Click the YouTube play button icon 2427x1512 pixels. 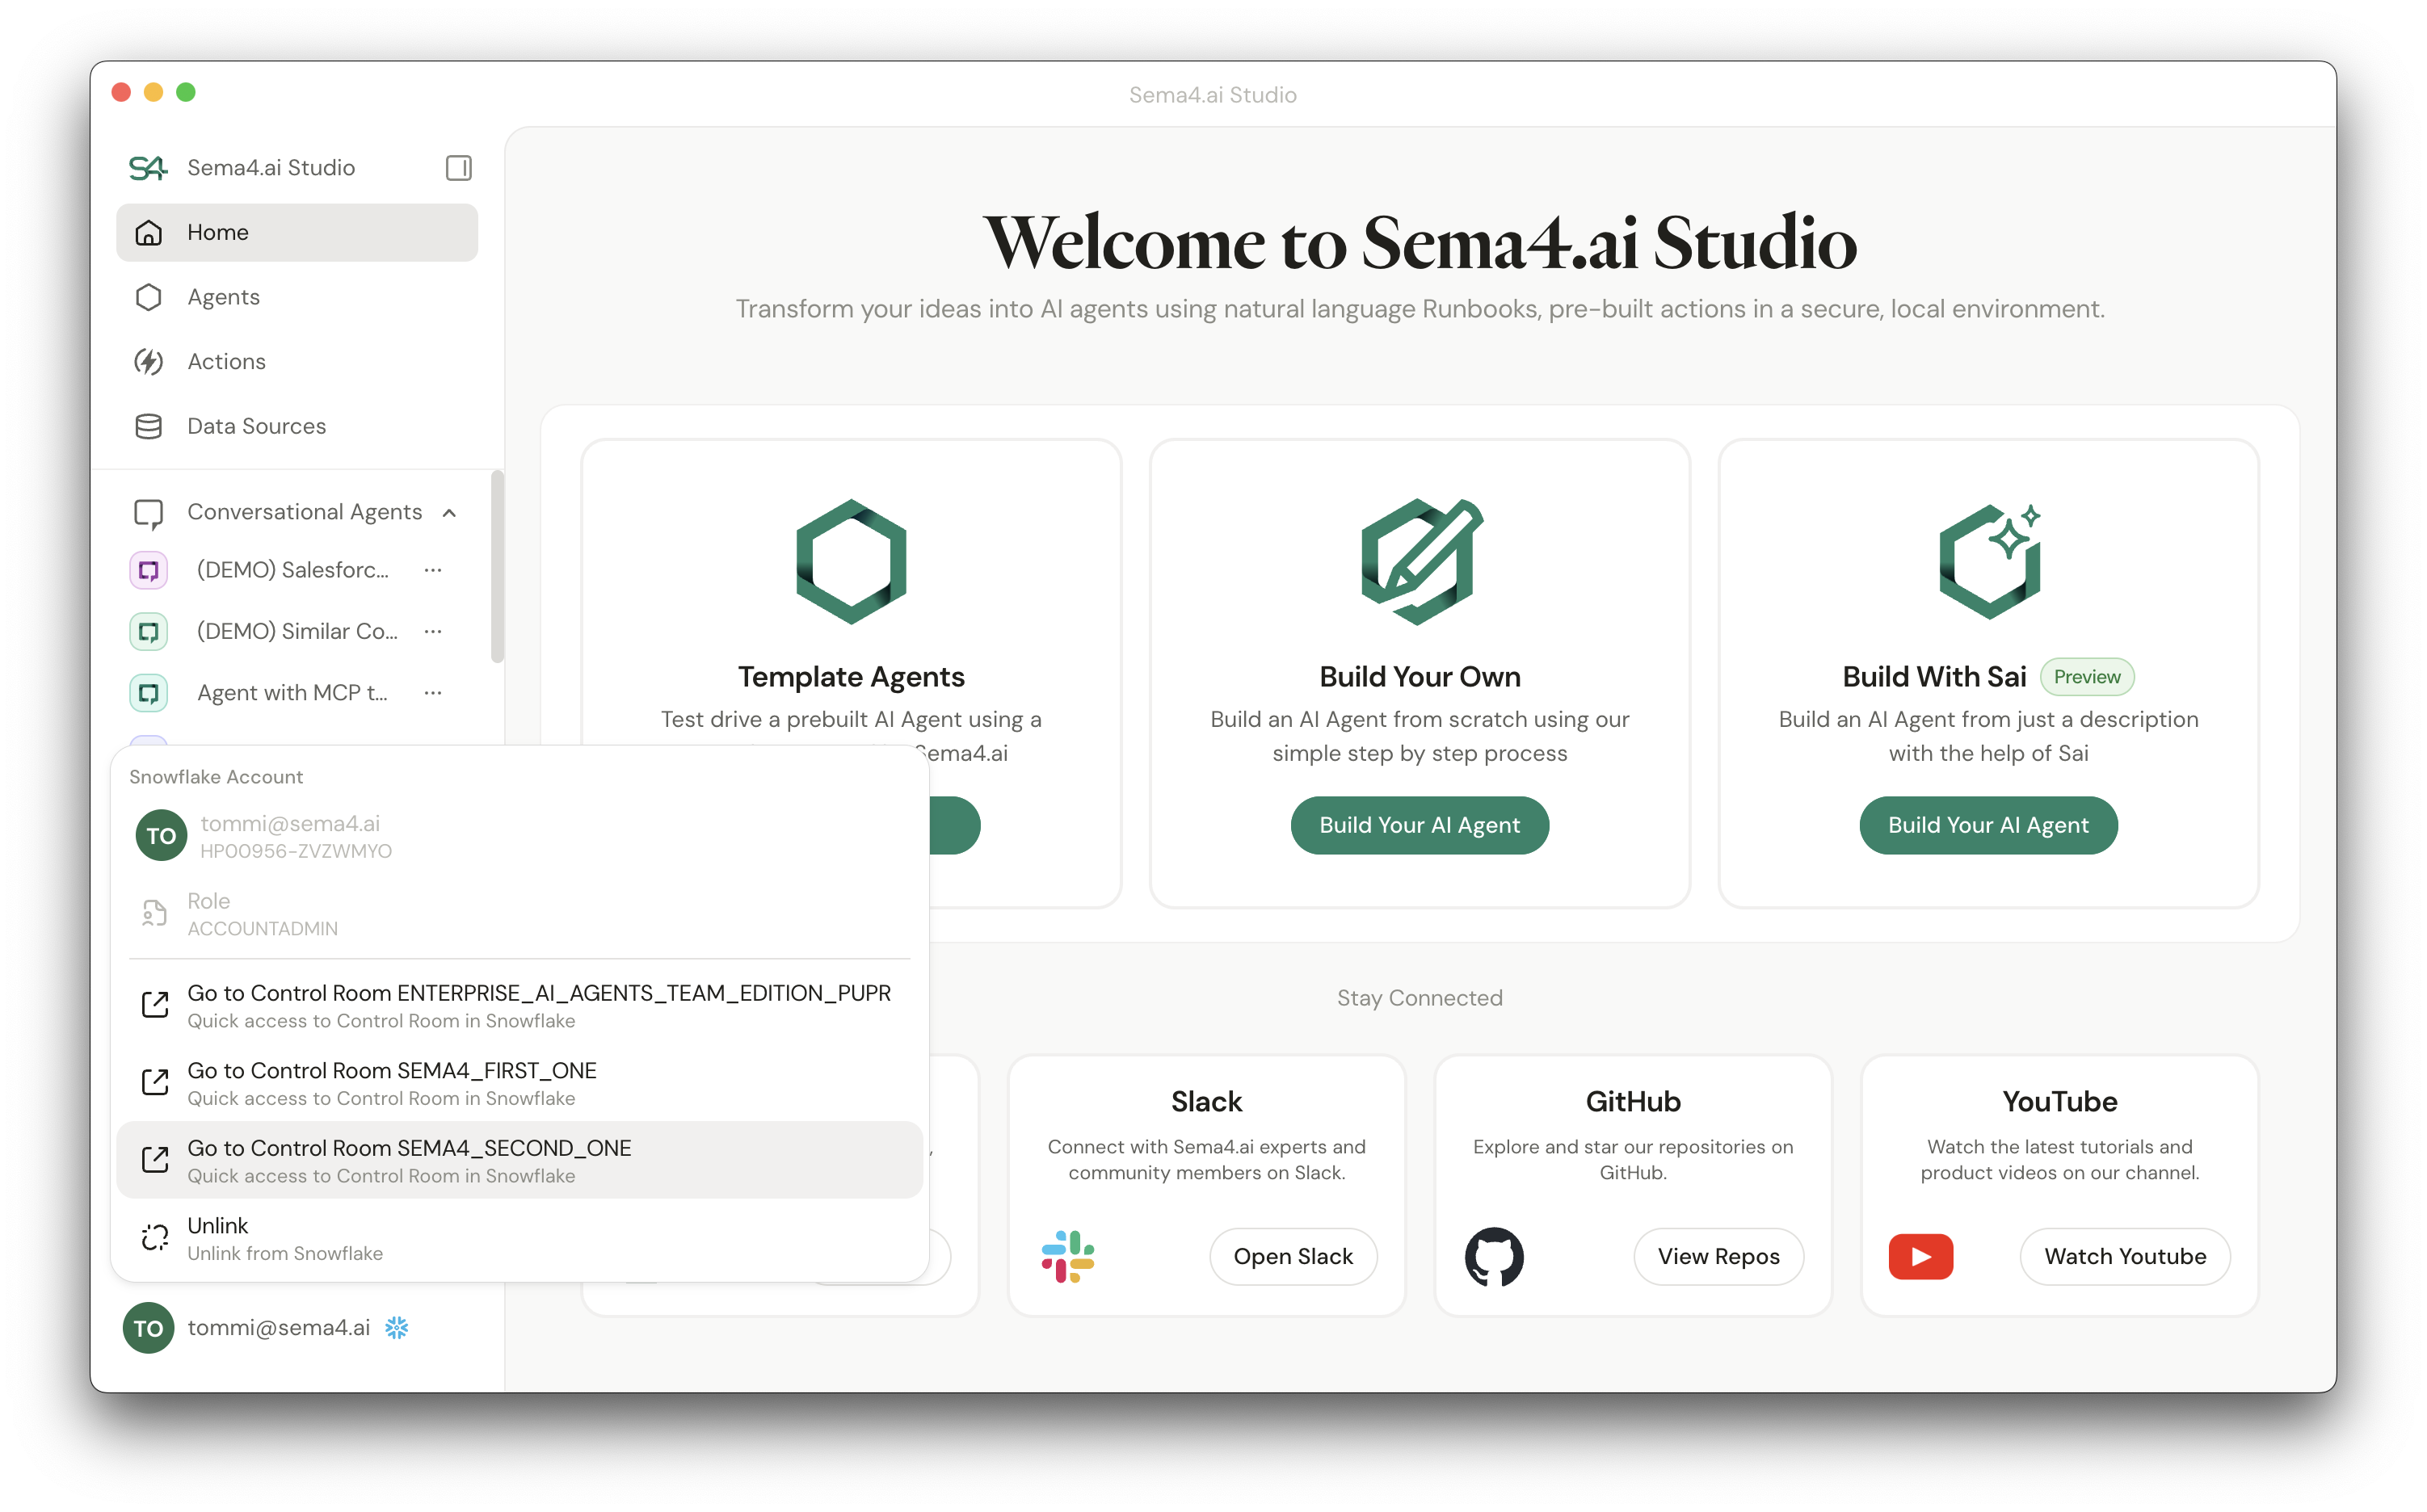tap(1920, 1256)
